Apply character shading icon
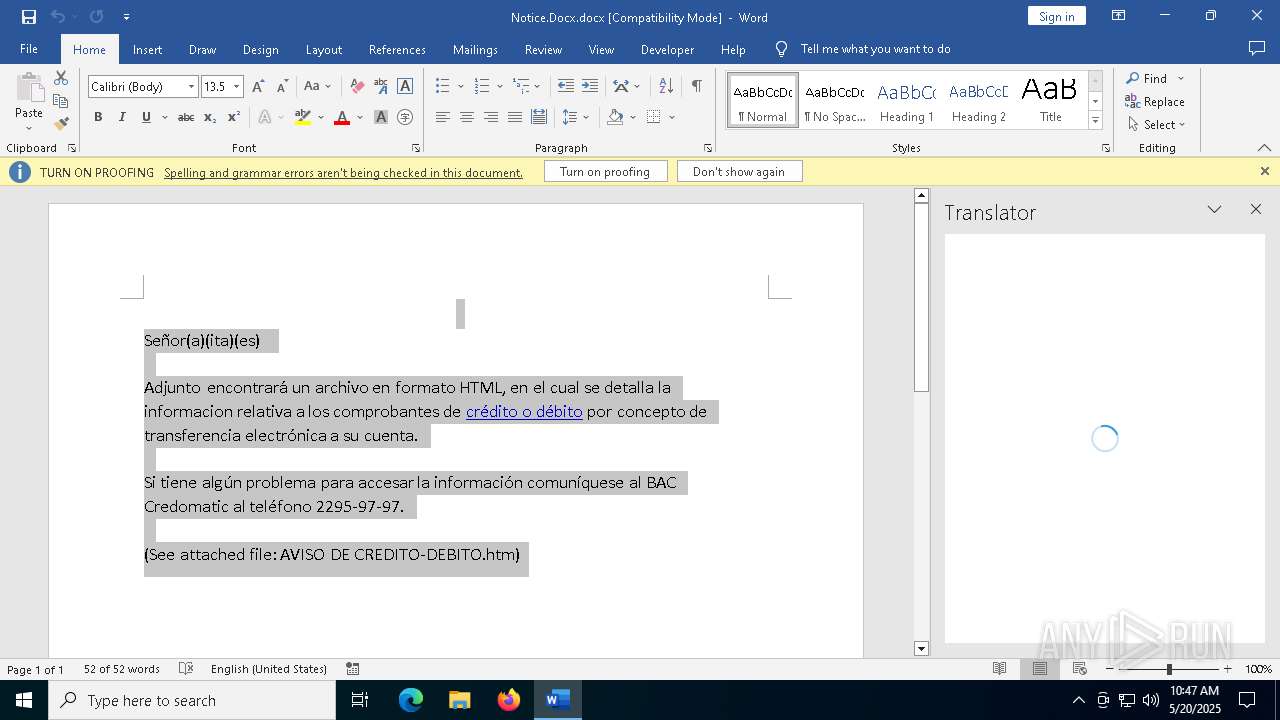Screen dimensions: 1280x720 [381, 117]
